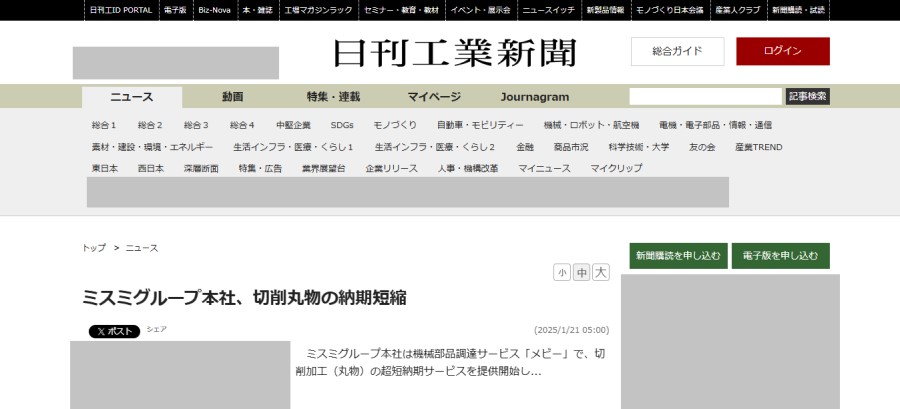Open 電機・電子部品・情報・通信 category
The width and height of the screenshot is (900, 409).
[715, 125]
